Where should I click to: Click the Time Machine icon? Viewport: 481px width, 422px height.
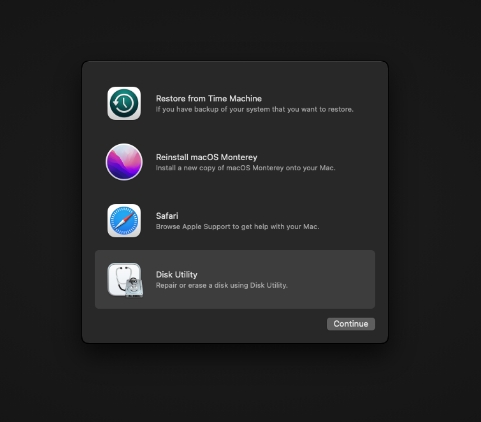(x=124, y=103)
